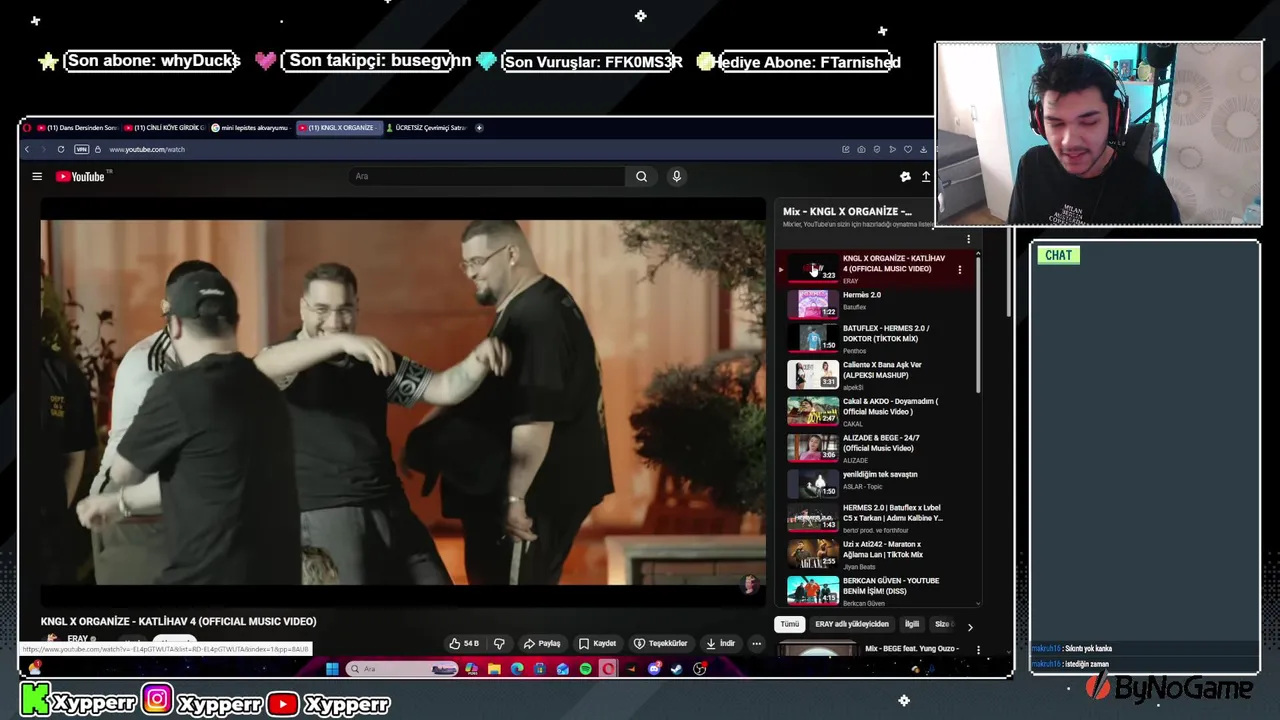Click the Mix playlist title 'Mix - KNGL X ORGANİZE'
Image resolution: width=1280 pixels, height=720 pixels.
point(847,212)
